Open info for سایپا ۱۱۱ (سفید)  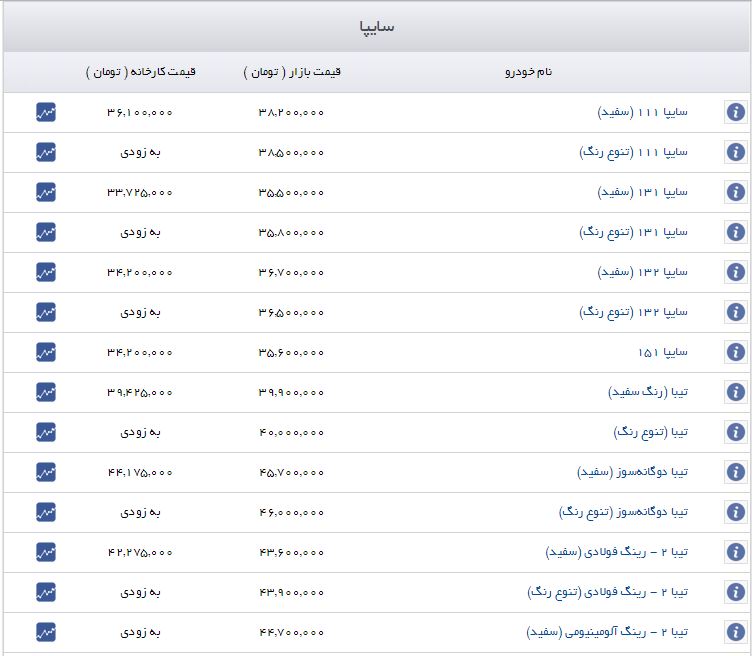click(735, 112)
